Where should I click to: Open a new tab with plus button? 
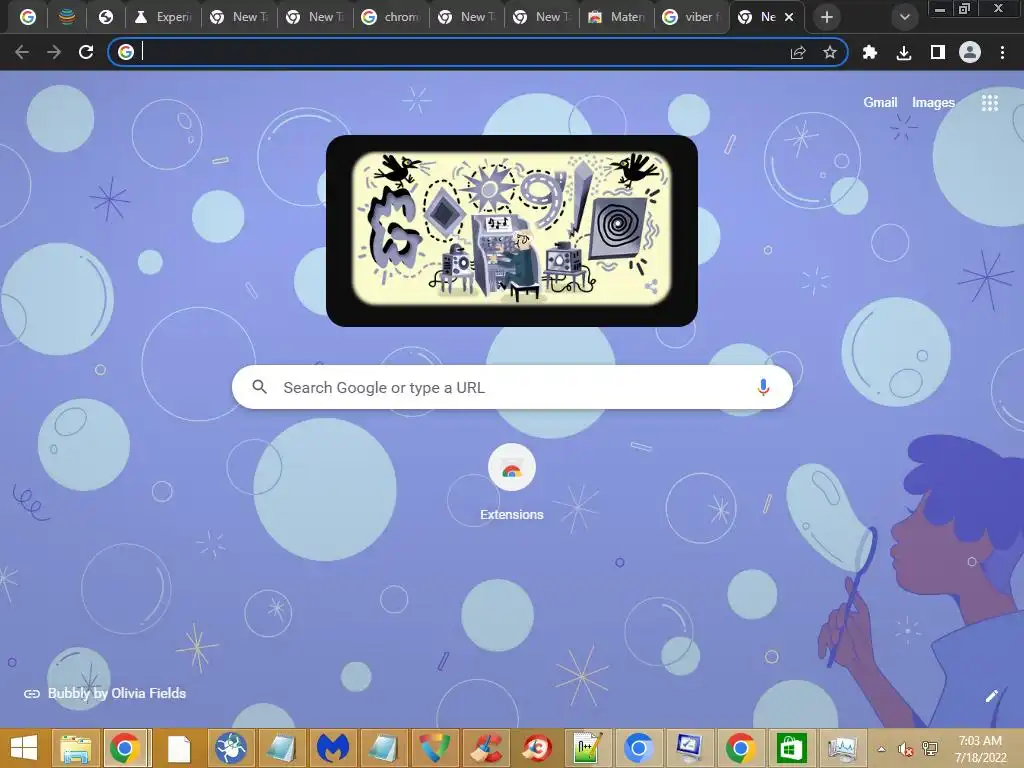827,17
